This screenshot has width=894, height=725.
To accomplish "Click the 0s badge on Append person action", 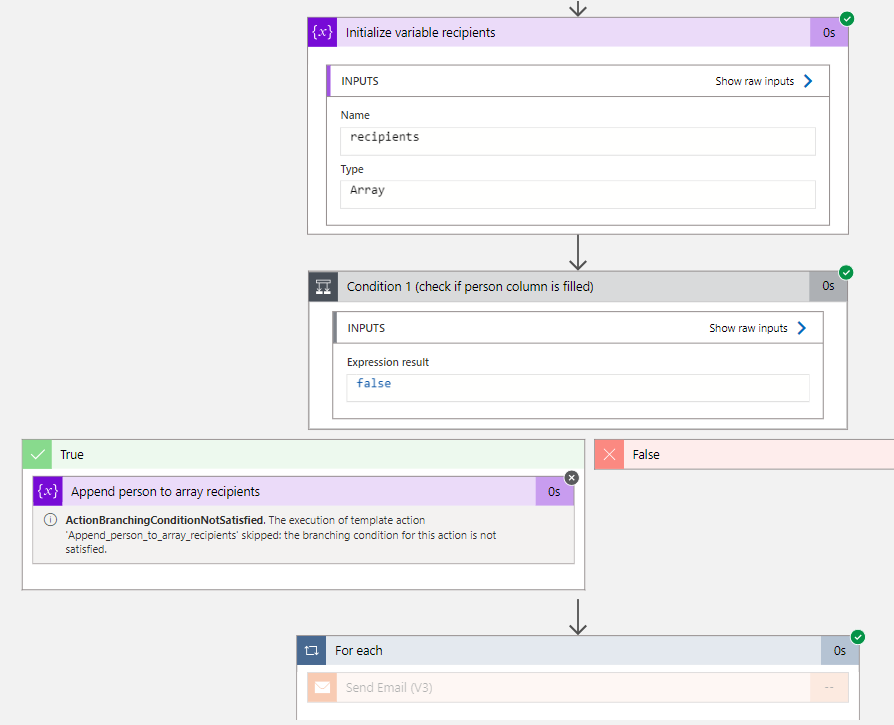I will click(x=554, y=491).
